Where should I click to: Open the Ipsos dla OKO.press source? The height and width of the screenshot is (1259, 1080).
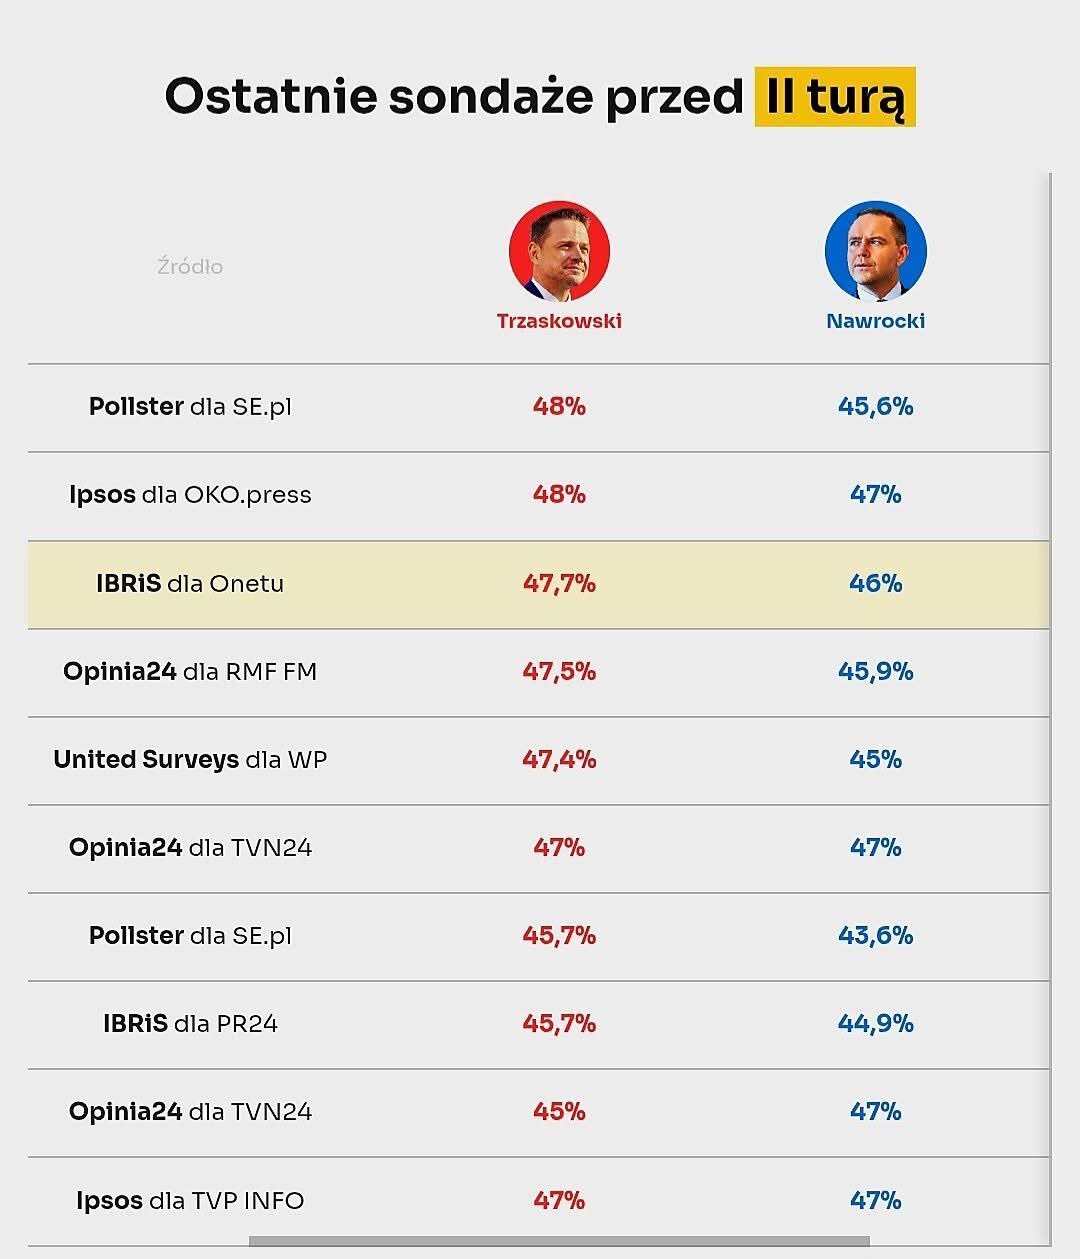point(190,495)
